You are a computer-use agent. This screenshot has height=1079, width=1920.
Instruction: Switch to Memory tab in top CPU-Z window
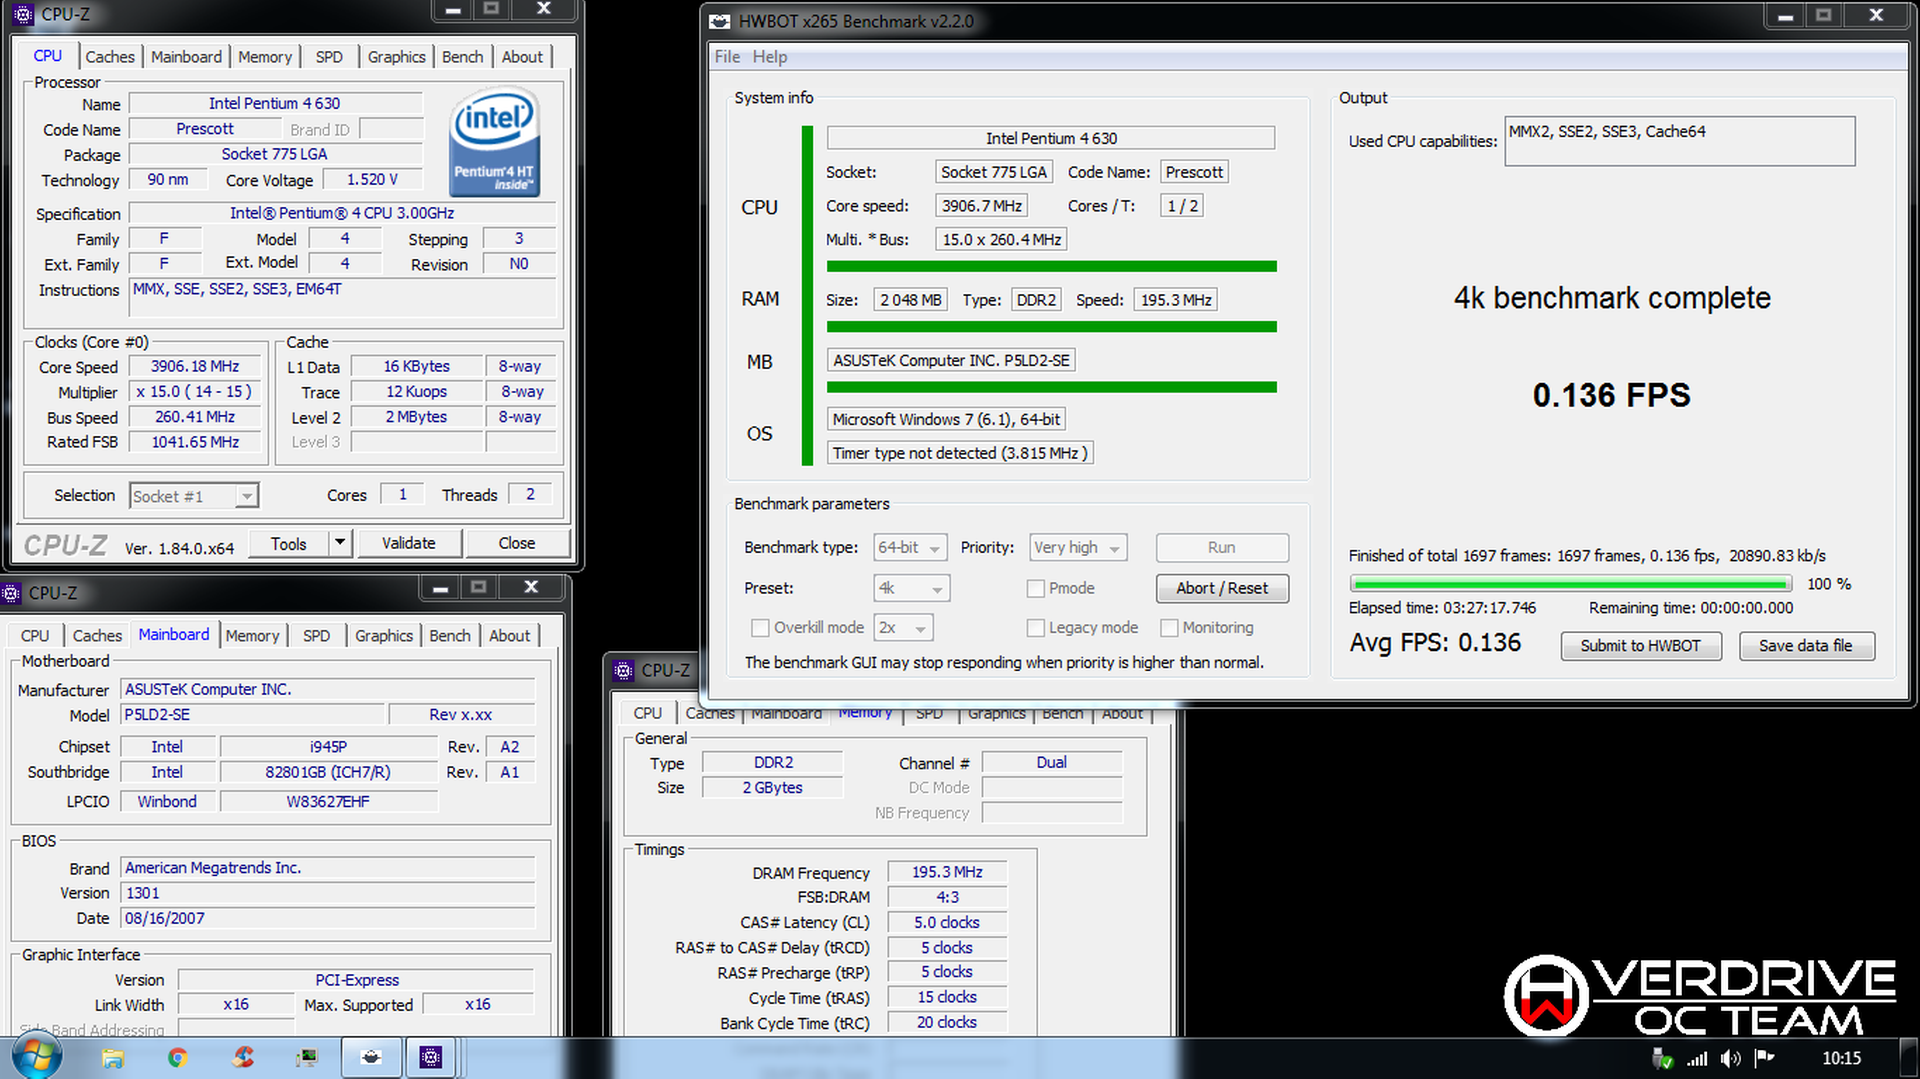265,57
